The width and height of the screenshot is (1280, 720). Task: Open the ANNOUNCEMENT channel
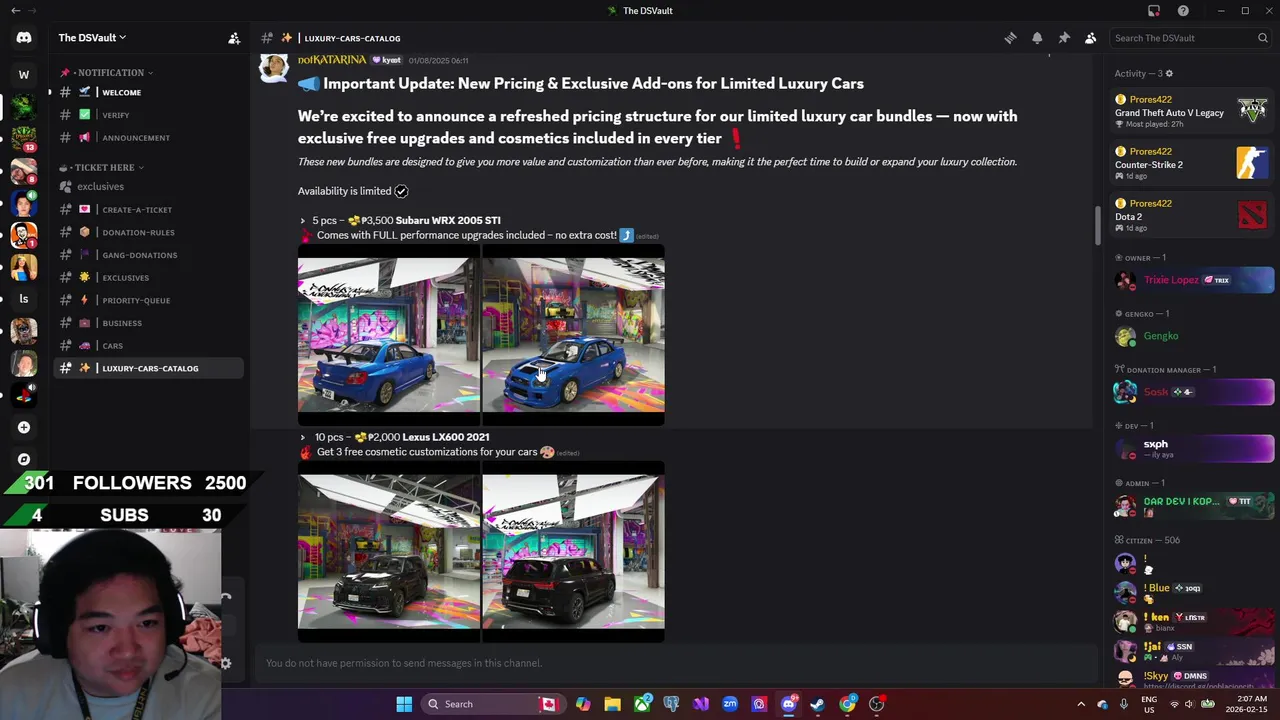[x=147, y=138]
